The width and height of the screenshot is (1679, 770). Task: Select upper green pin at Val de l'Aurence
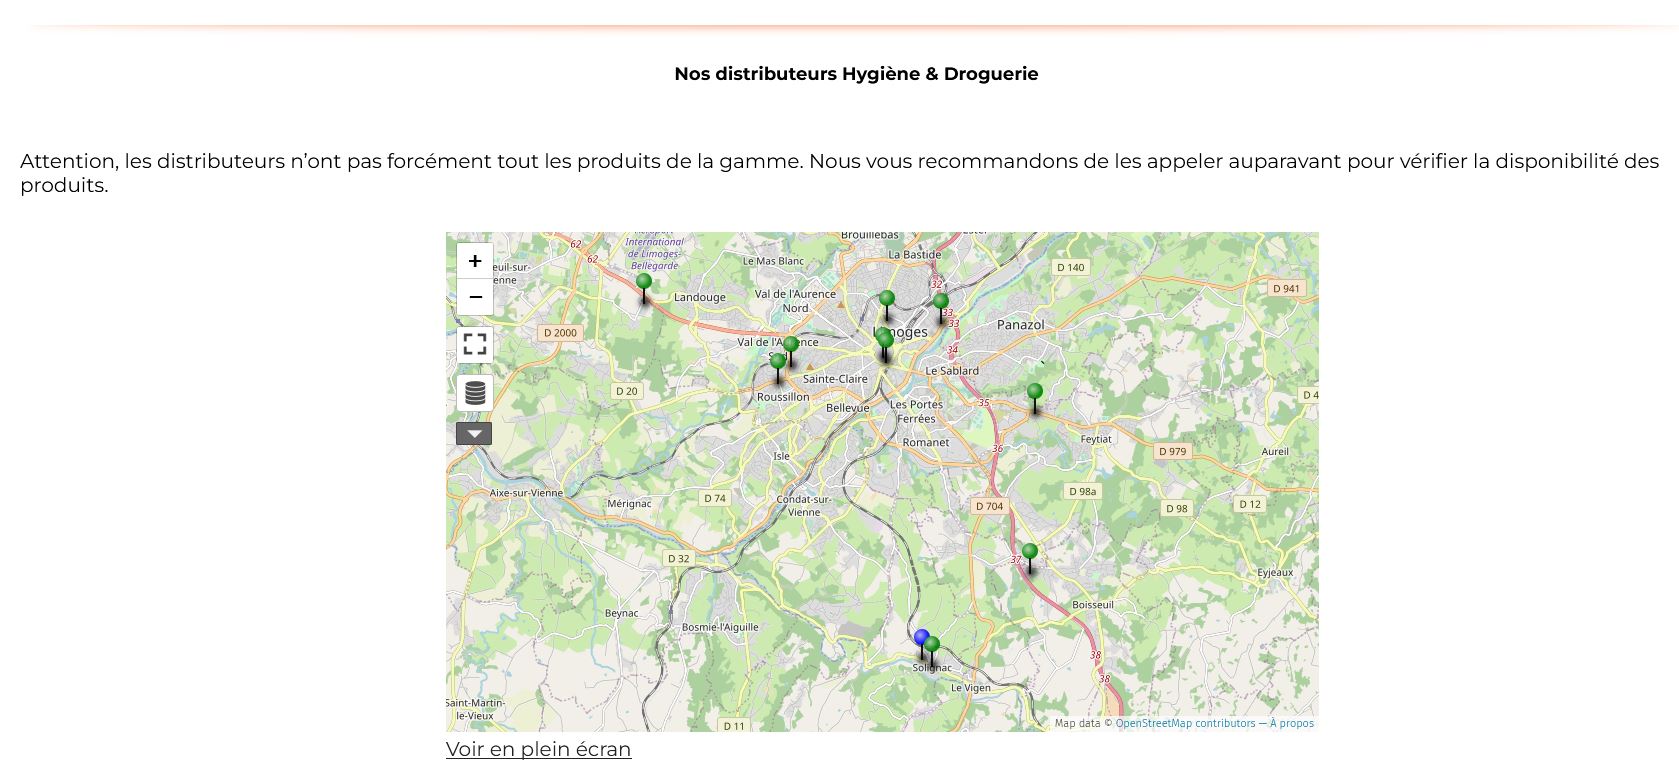coord(791,346)
